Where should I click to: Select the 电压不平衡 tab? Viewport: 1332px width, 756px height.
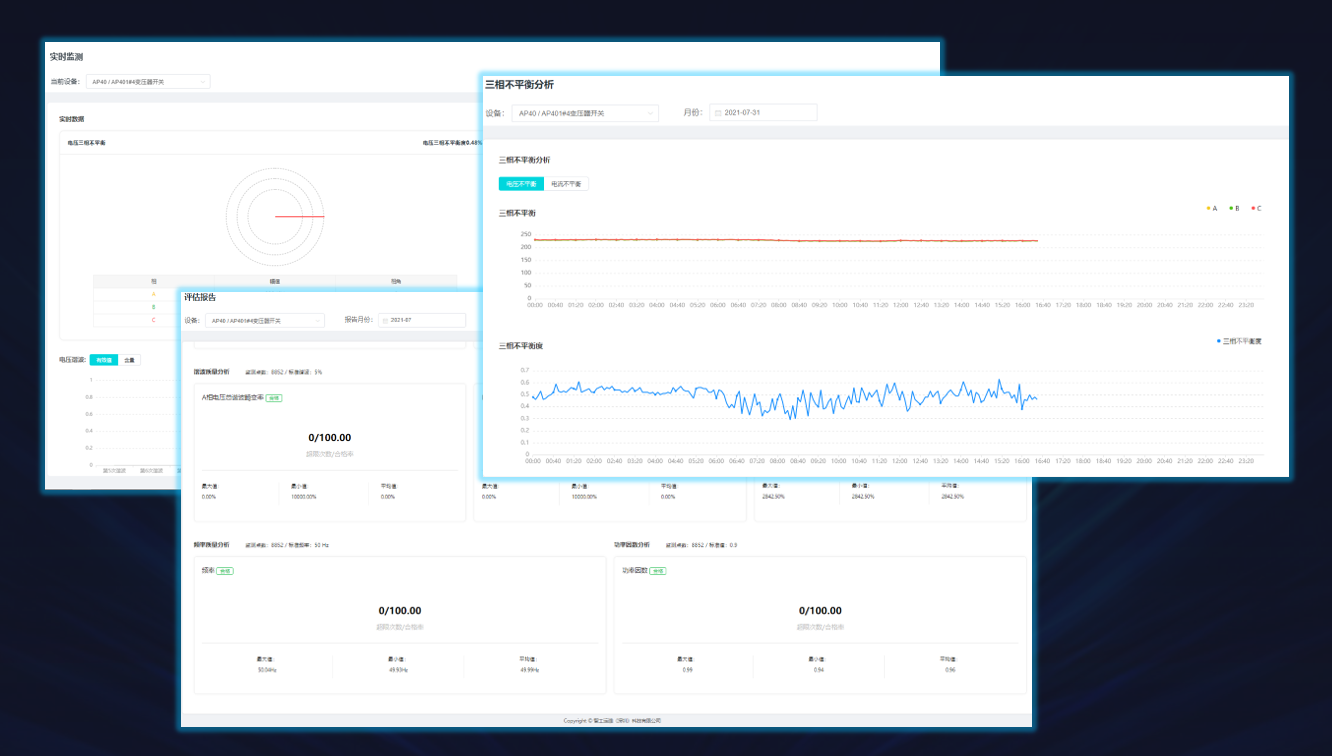[521, 184]
